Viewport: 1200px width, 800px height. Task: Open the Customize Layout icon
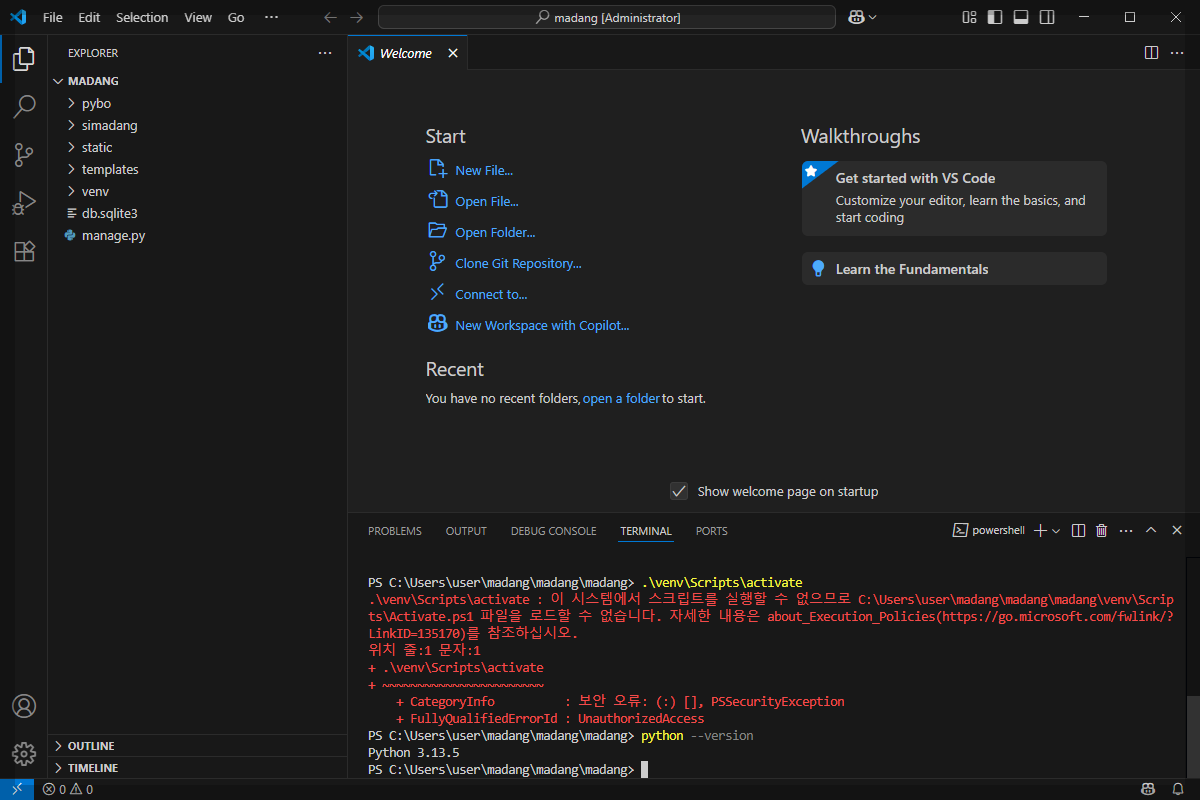[x=969, y=17]
